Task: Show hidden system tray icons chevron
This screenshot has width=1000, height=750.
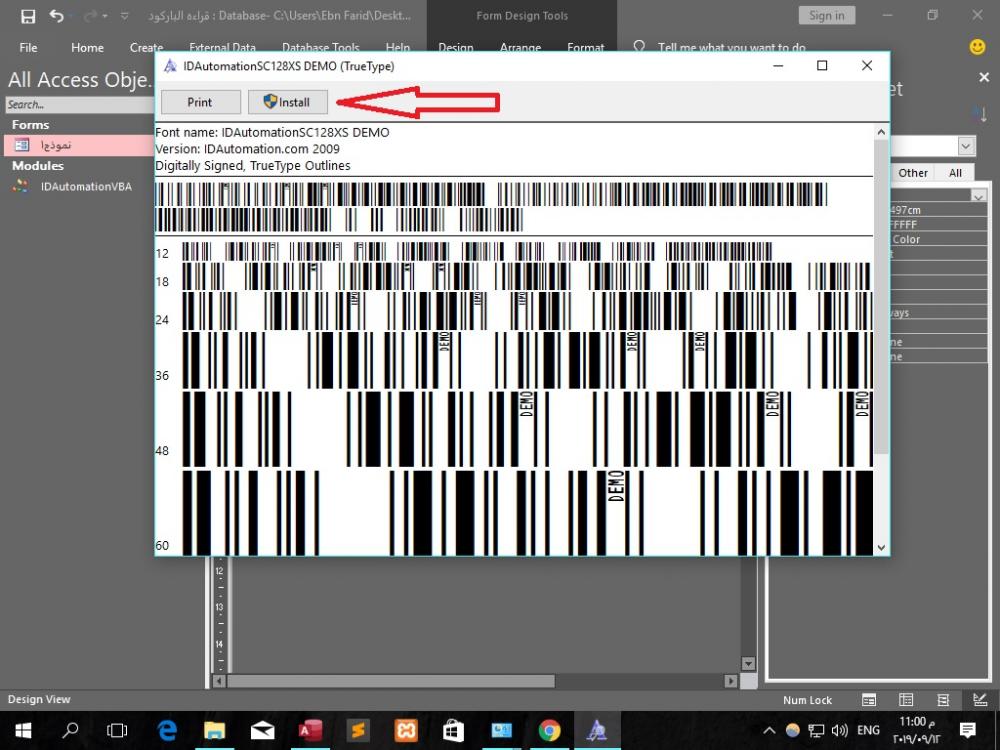Action: click(769, 730)
